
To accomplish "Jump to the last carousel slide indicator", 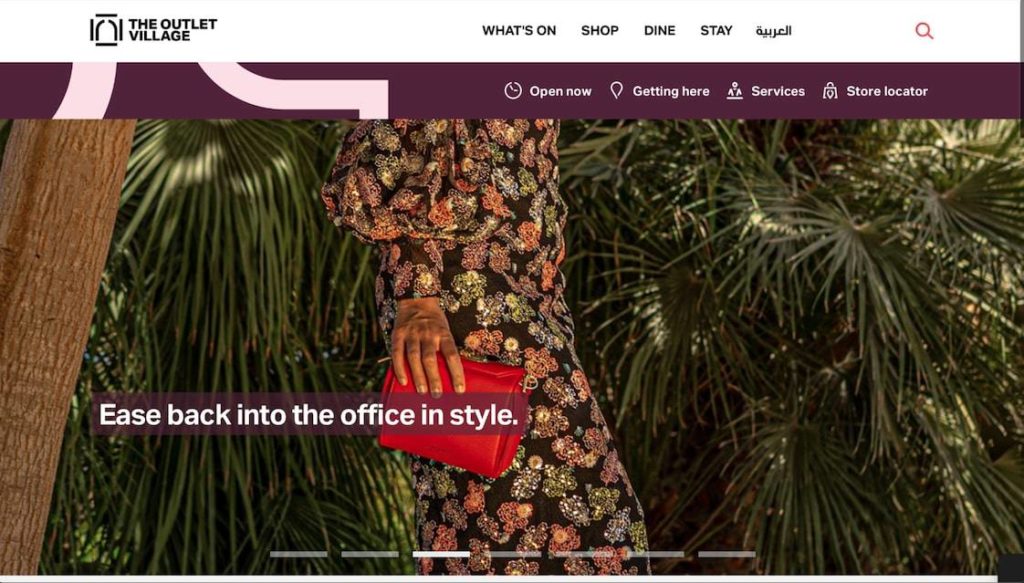I will click(727, 554).
